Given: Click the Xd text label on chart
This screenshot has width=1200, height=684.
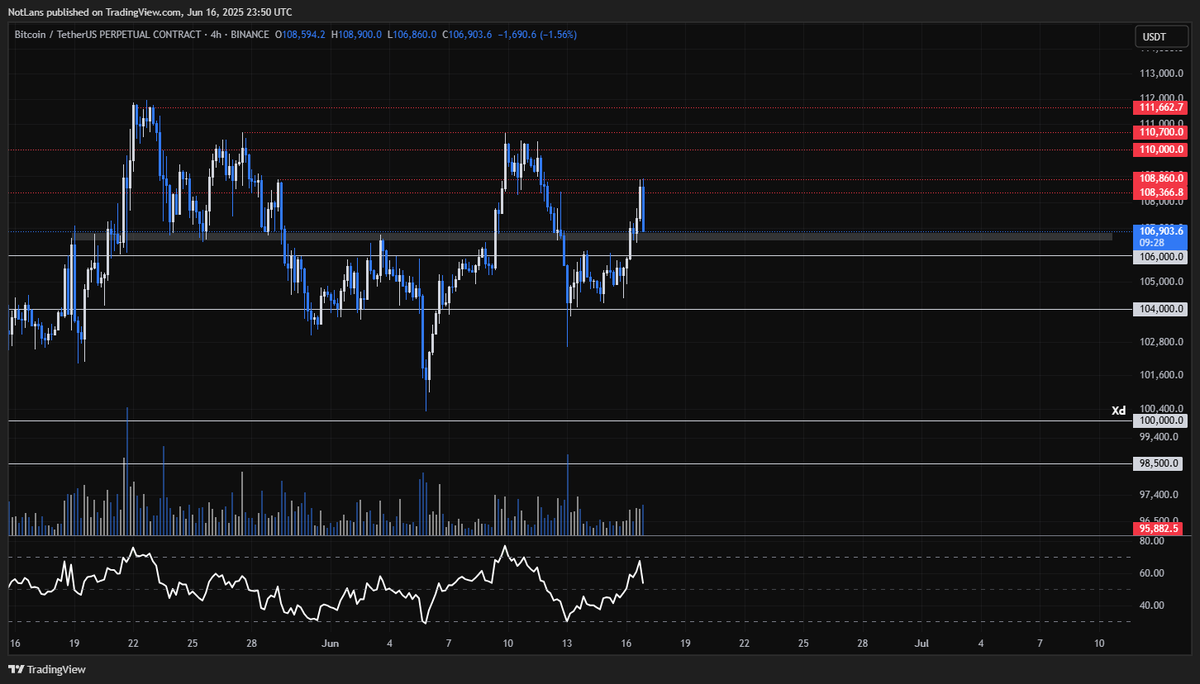Looking at the screenshot, I should (1119, 411).
